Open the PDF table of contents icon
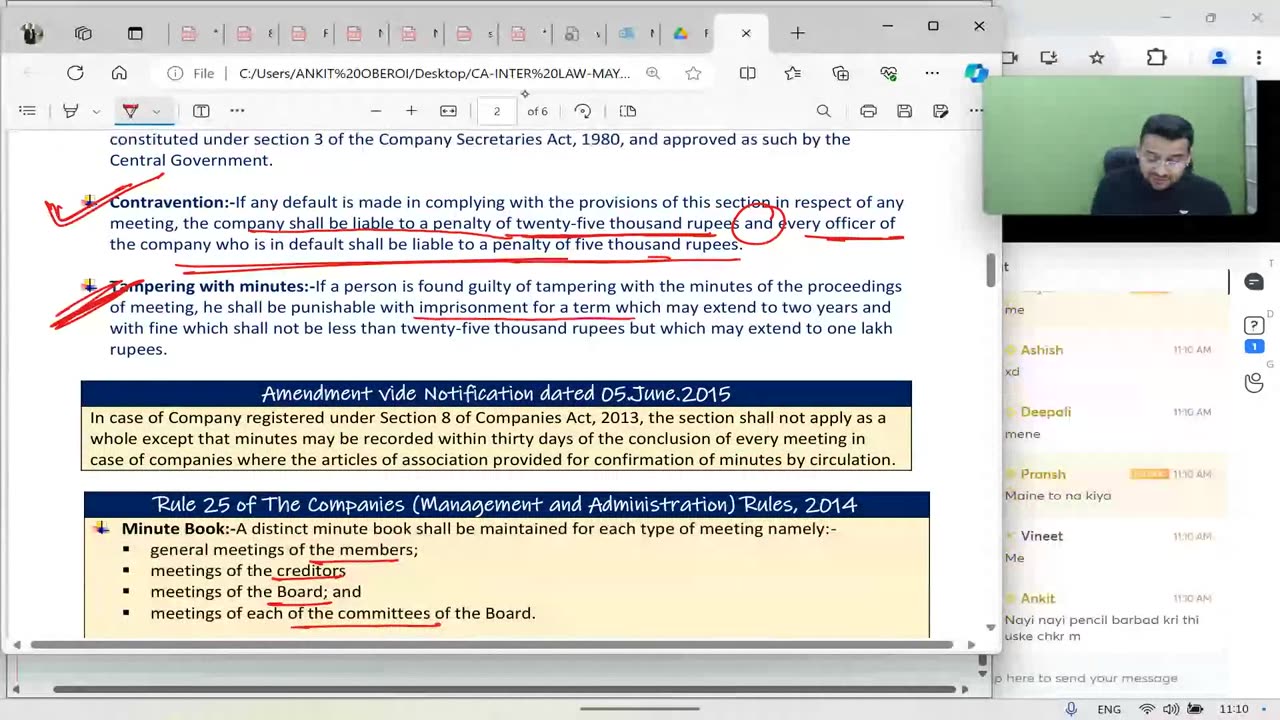The height and width of the screenshot is (720, 1280). (28, 111)
